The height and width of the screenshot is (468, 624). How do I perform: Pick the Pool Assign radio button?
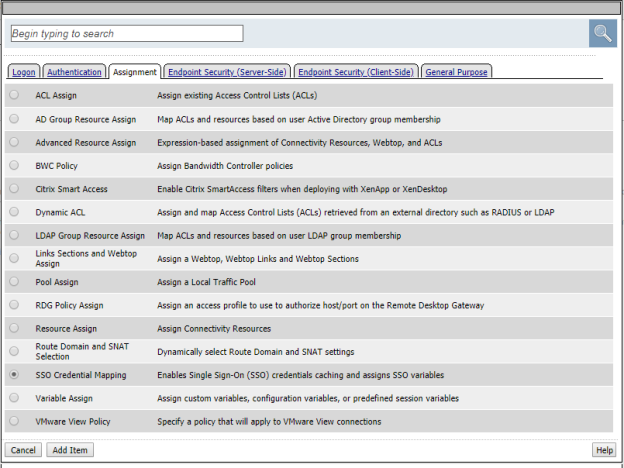(x=14, y=282)
